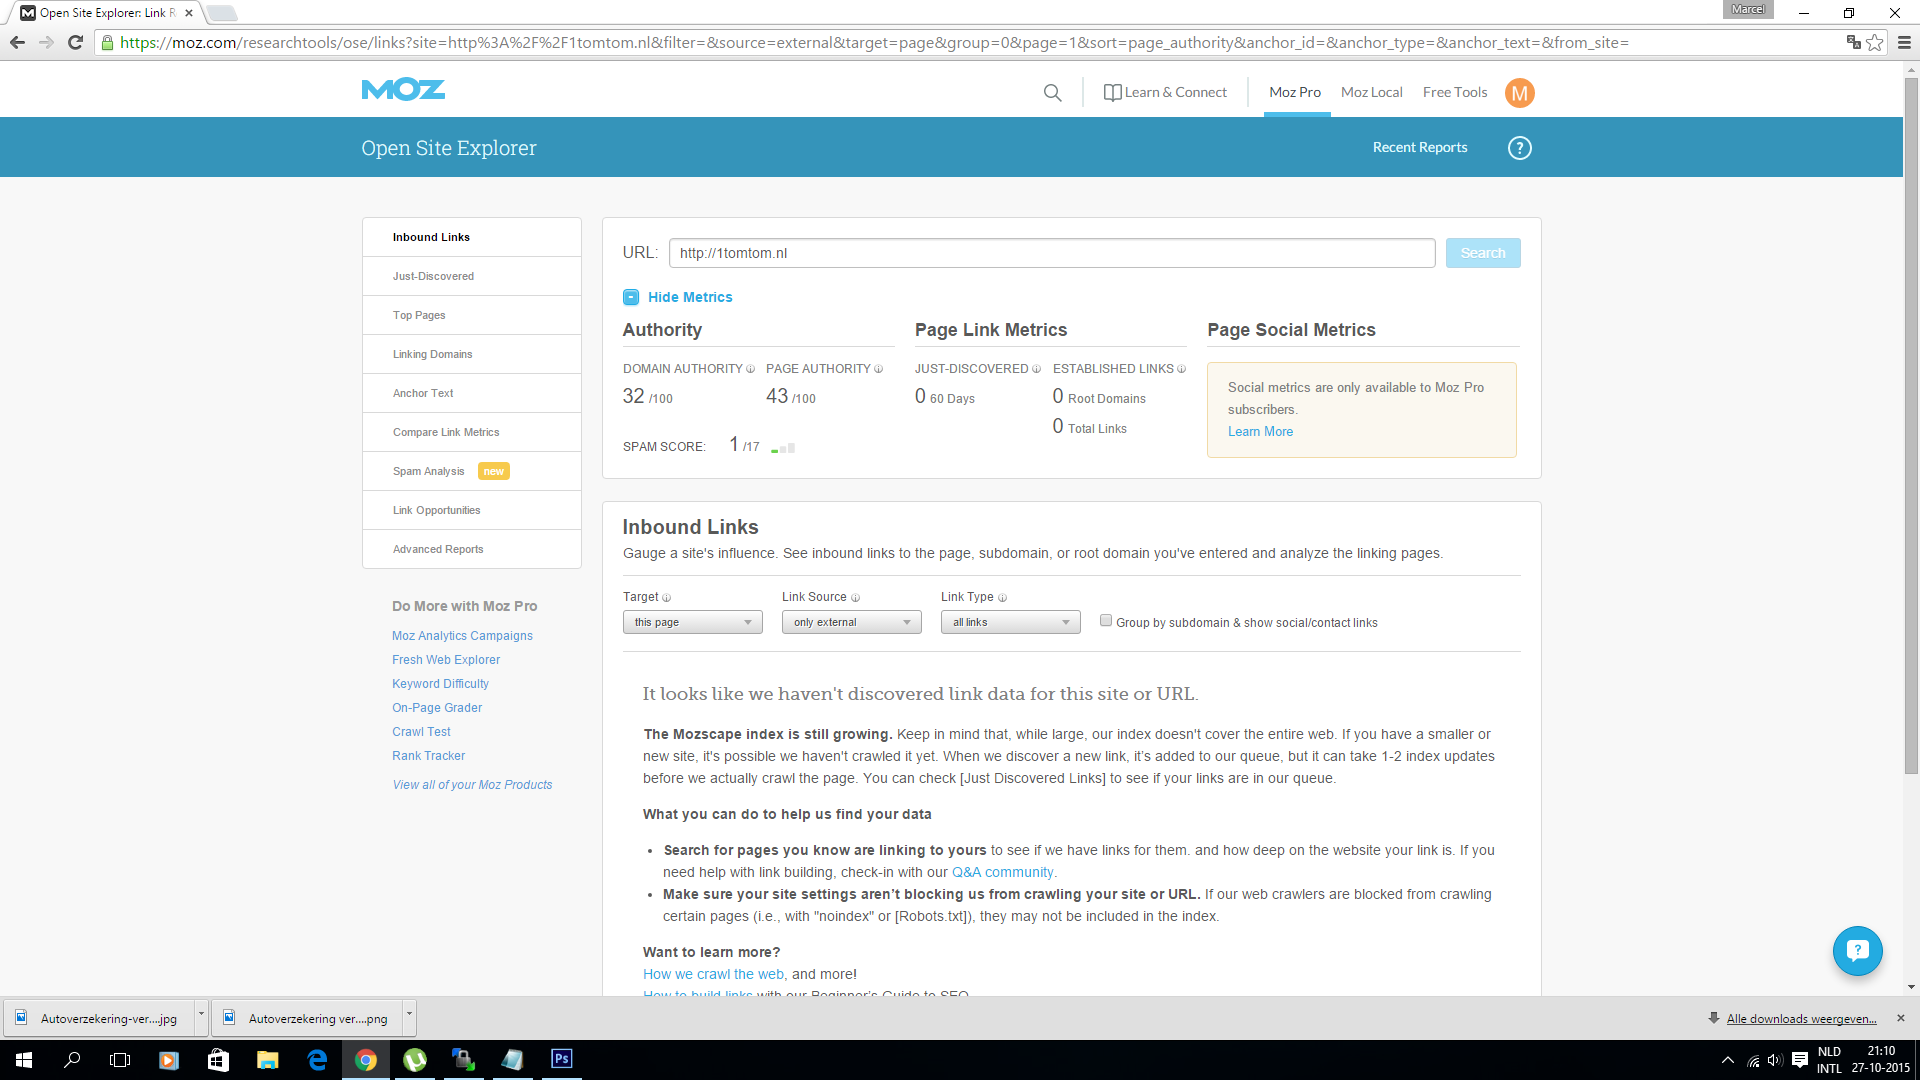Open Anchor Text in sidebar
1920x1080 pixels.
point(472,393)
